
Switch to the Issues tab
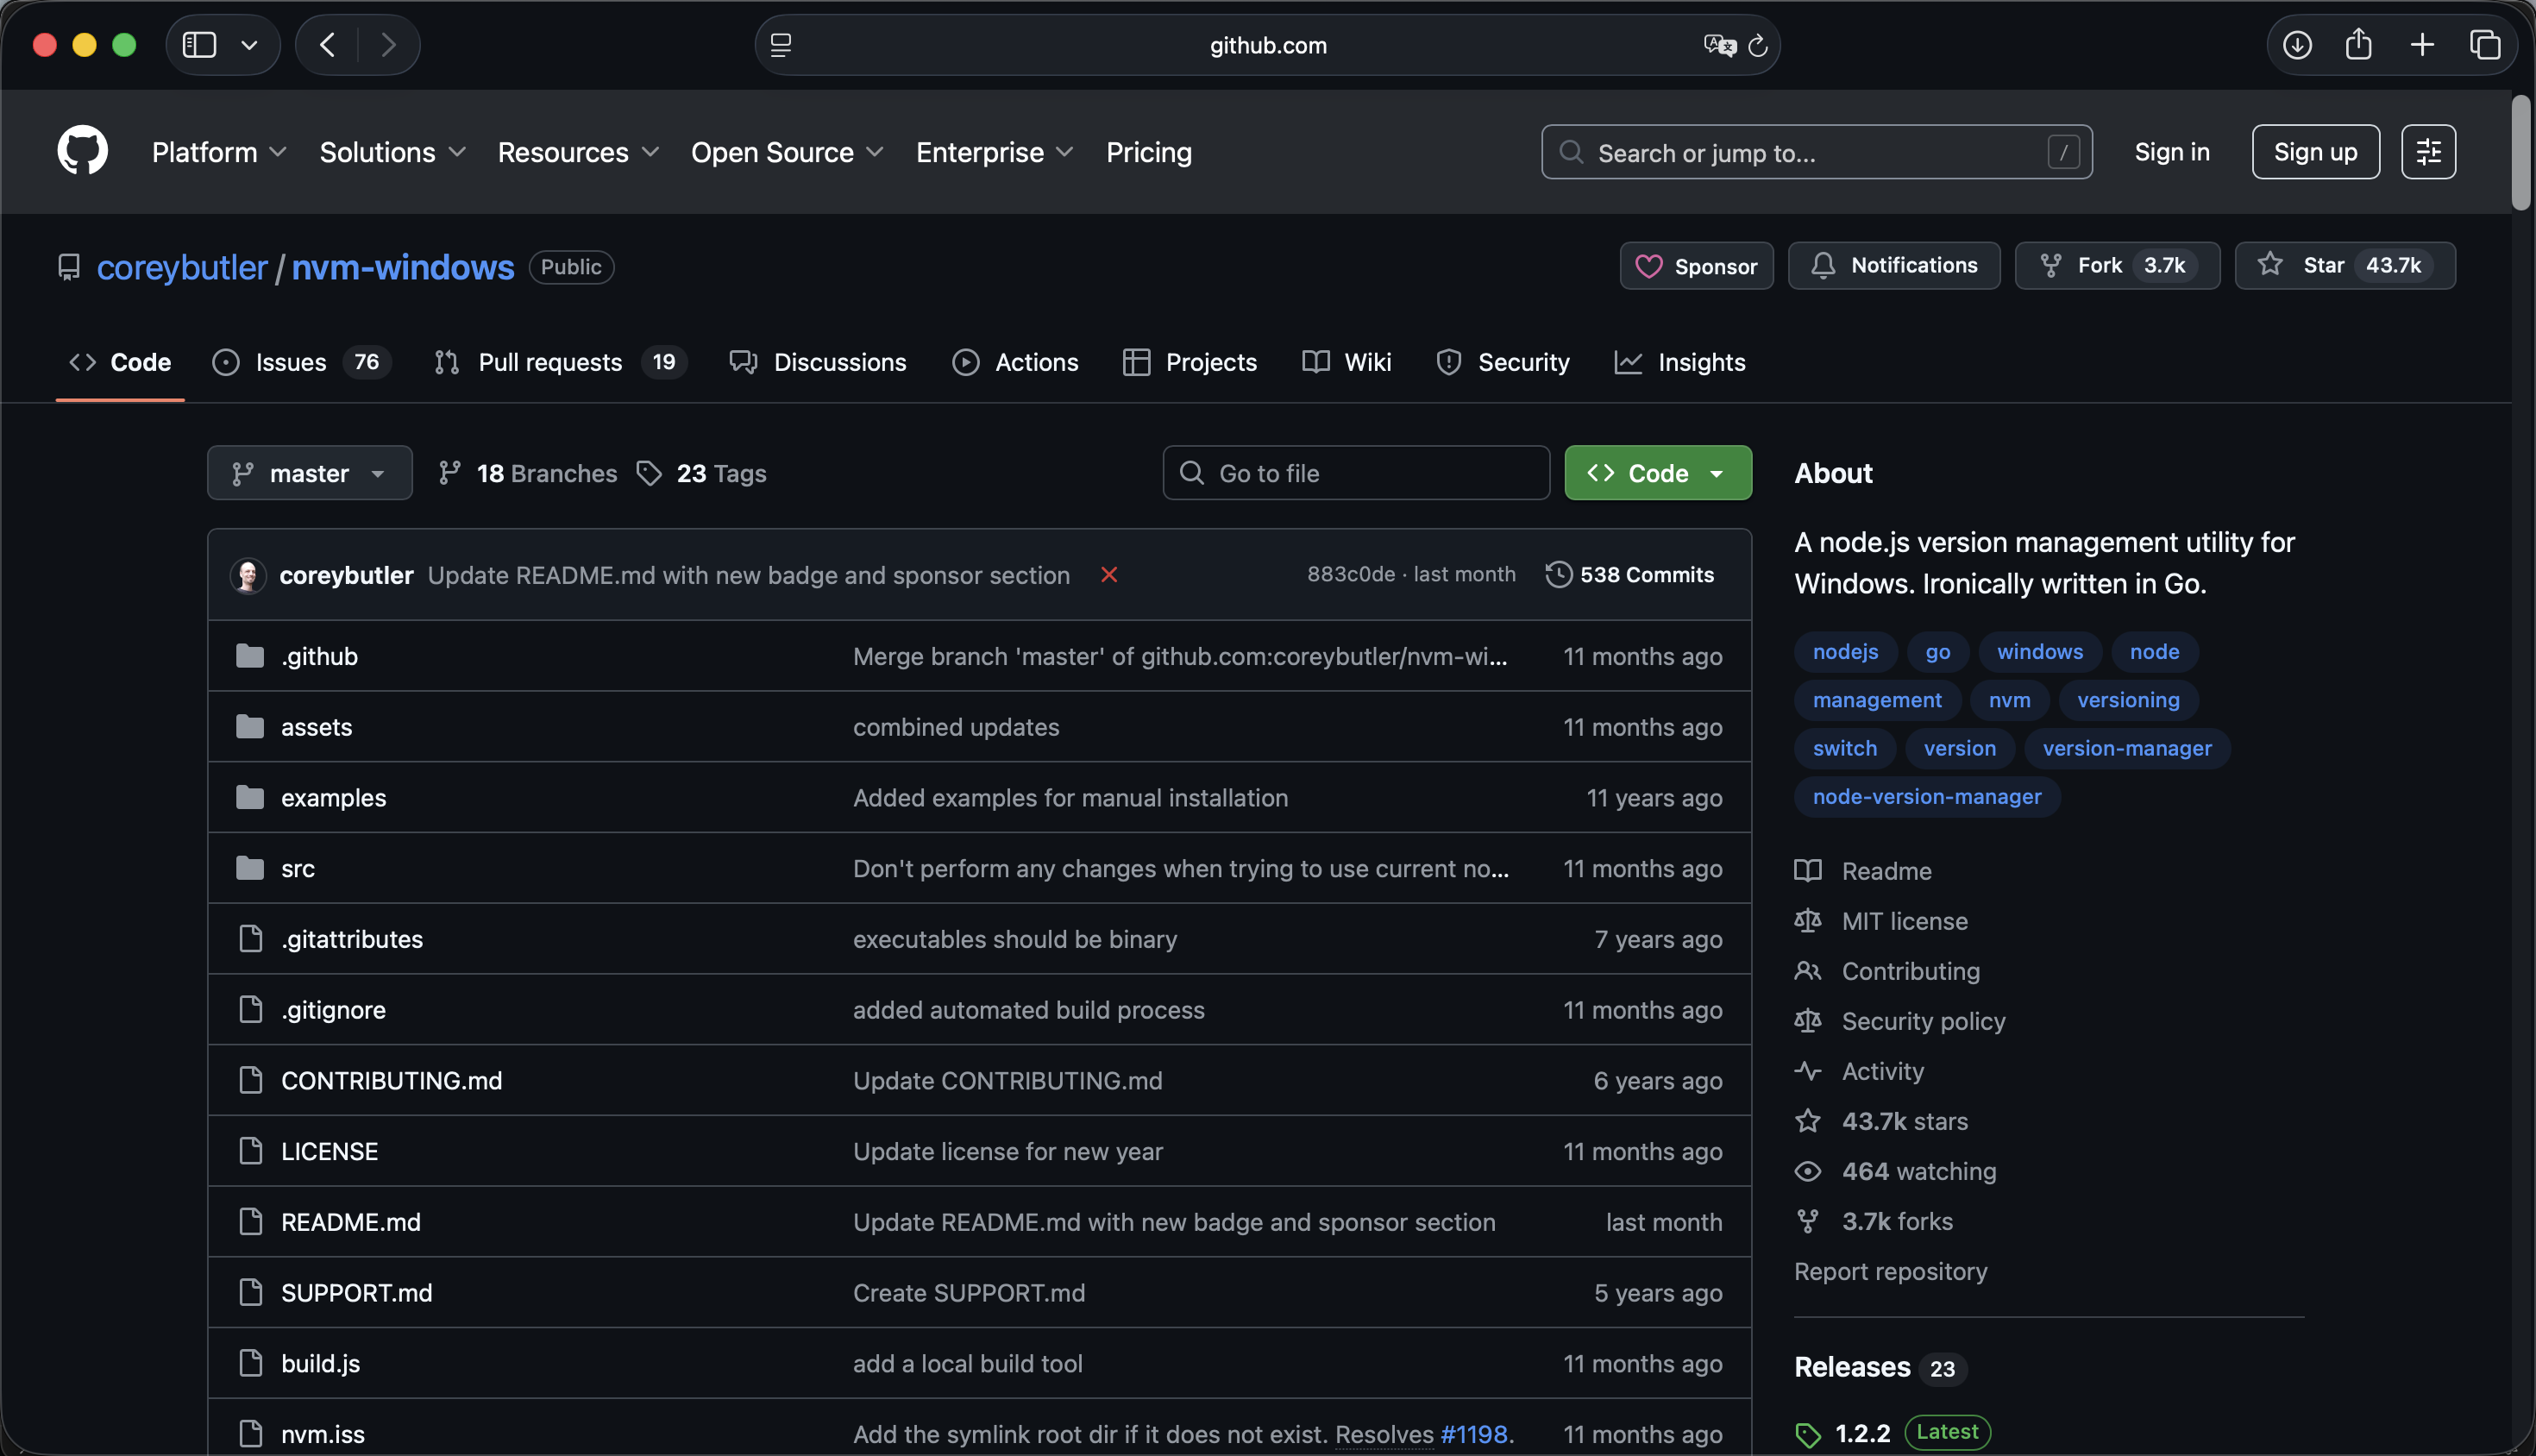pos(290,362)
